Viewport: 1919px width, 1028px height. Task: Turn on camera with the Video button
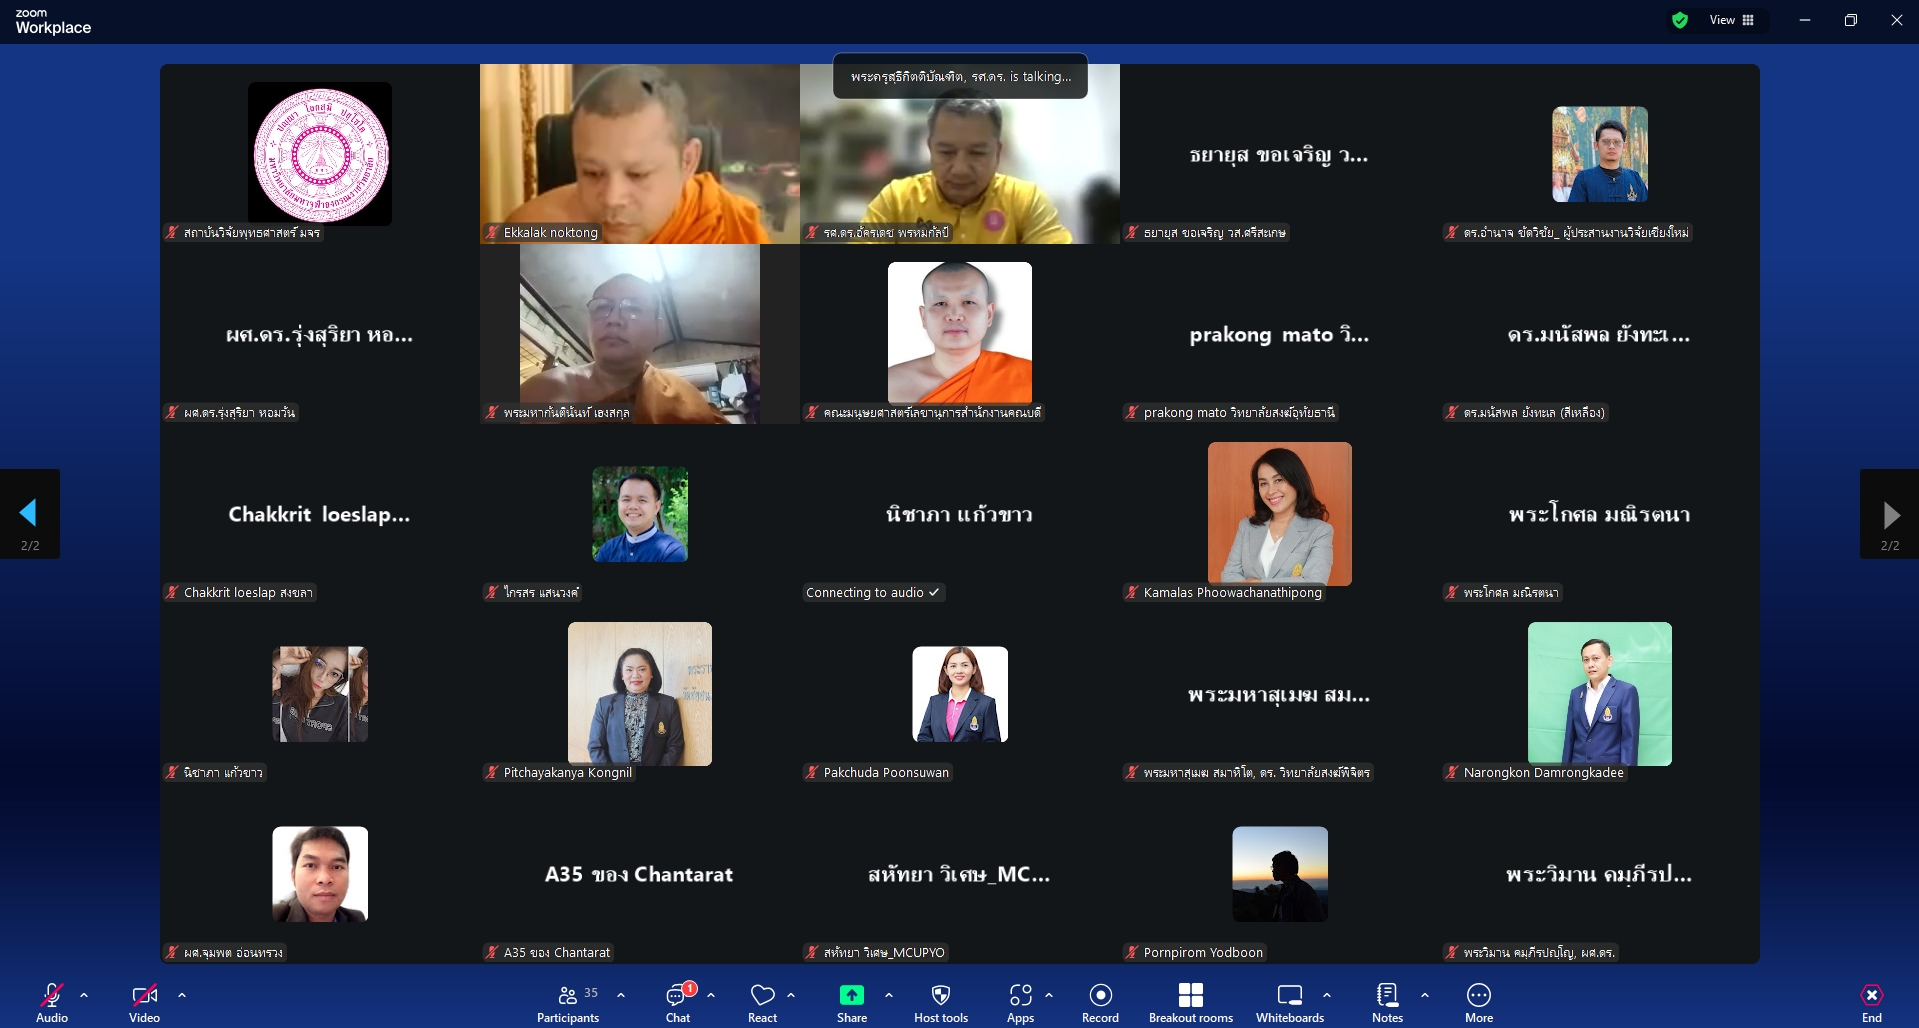[x=144, y=1002]
